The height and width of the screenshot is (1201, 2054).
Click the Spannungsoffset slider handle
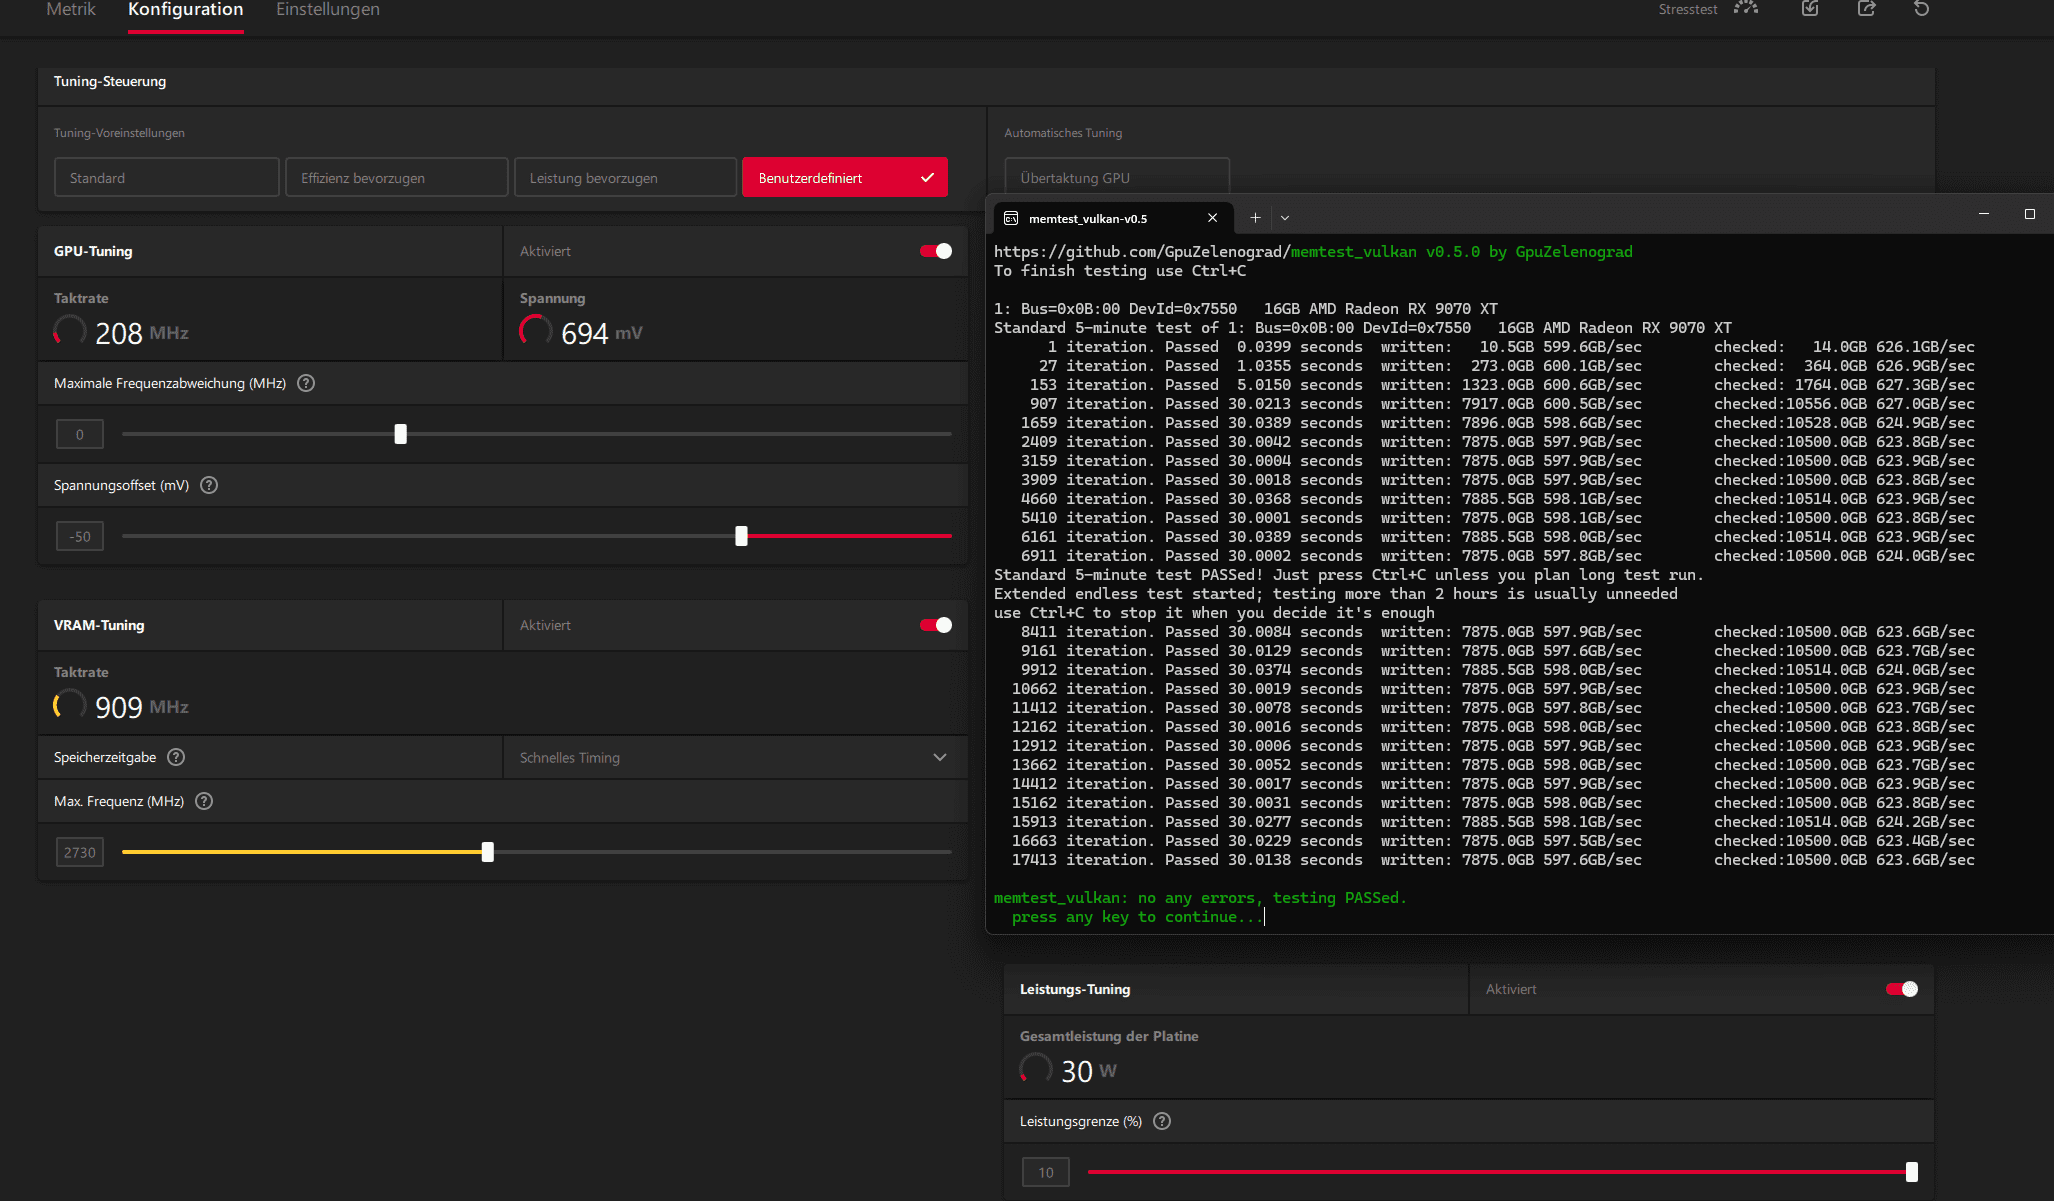pos(741,536)
